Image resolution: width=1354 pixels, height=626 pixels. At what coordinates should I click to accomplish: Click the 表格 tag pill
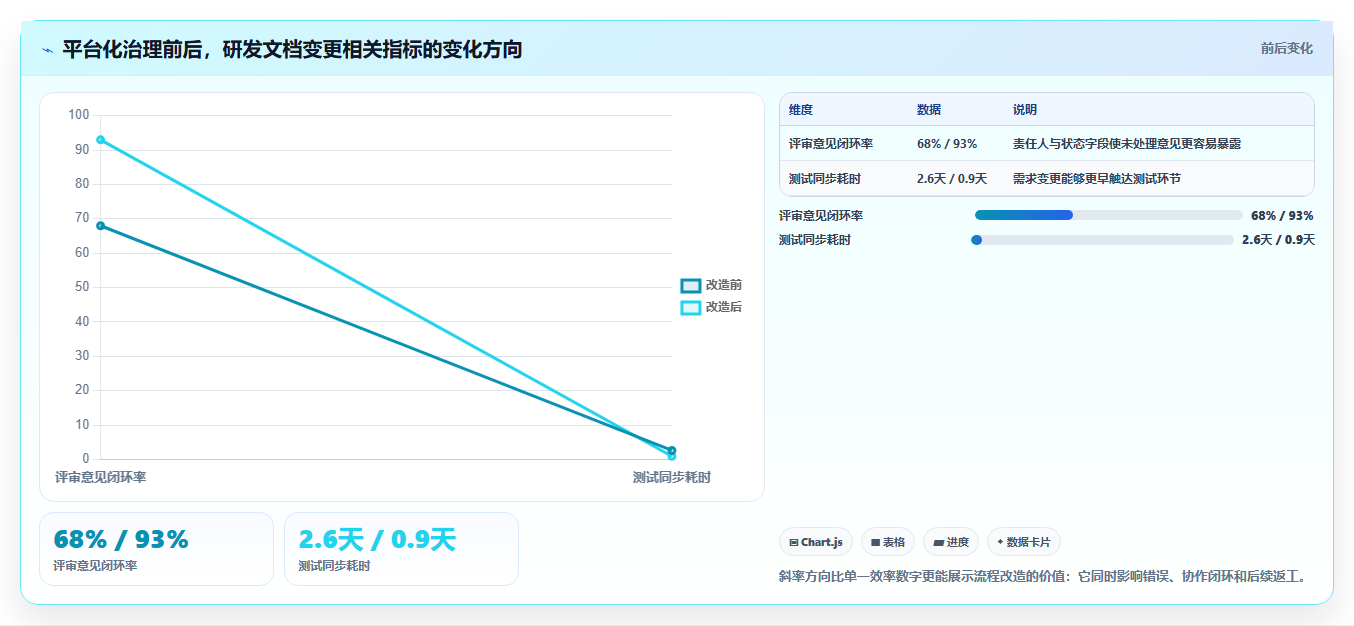[888, 542]
